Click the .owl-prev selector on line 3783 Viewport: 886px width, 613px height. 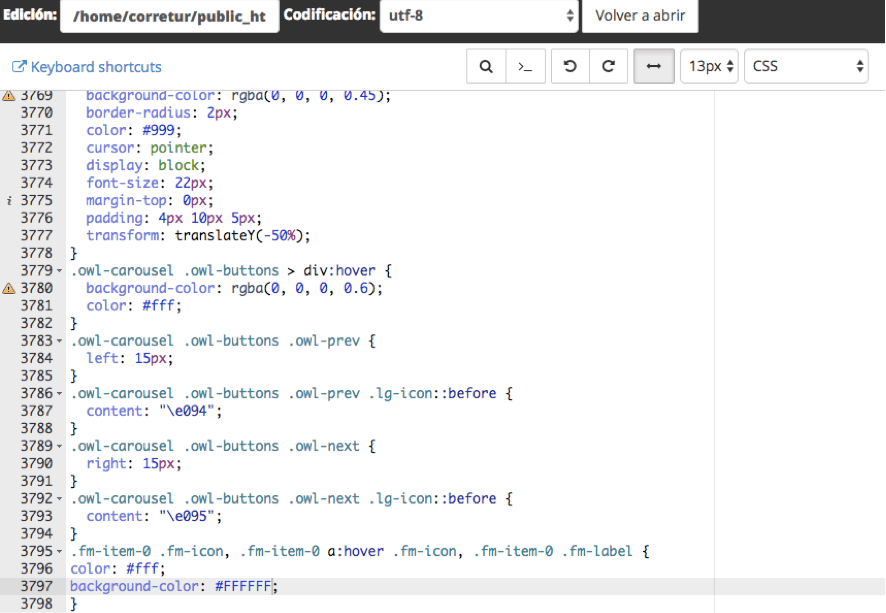tap(324, 341)
